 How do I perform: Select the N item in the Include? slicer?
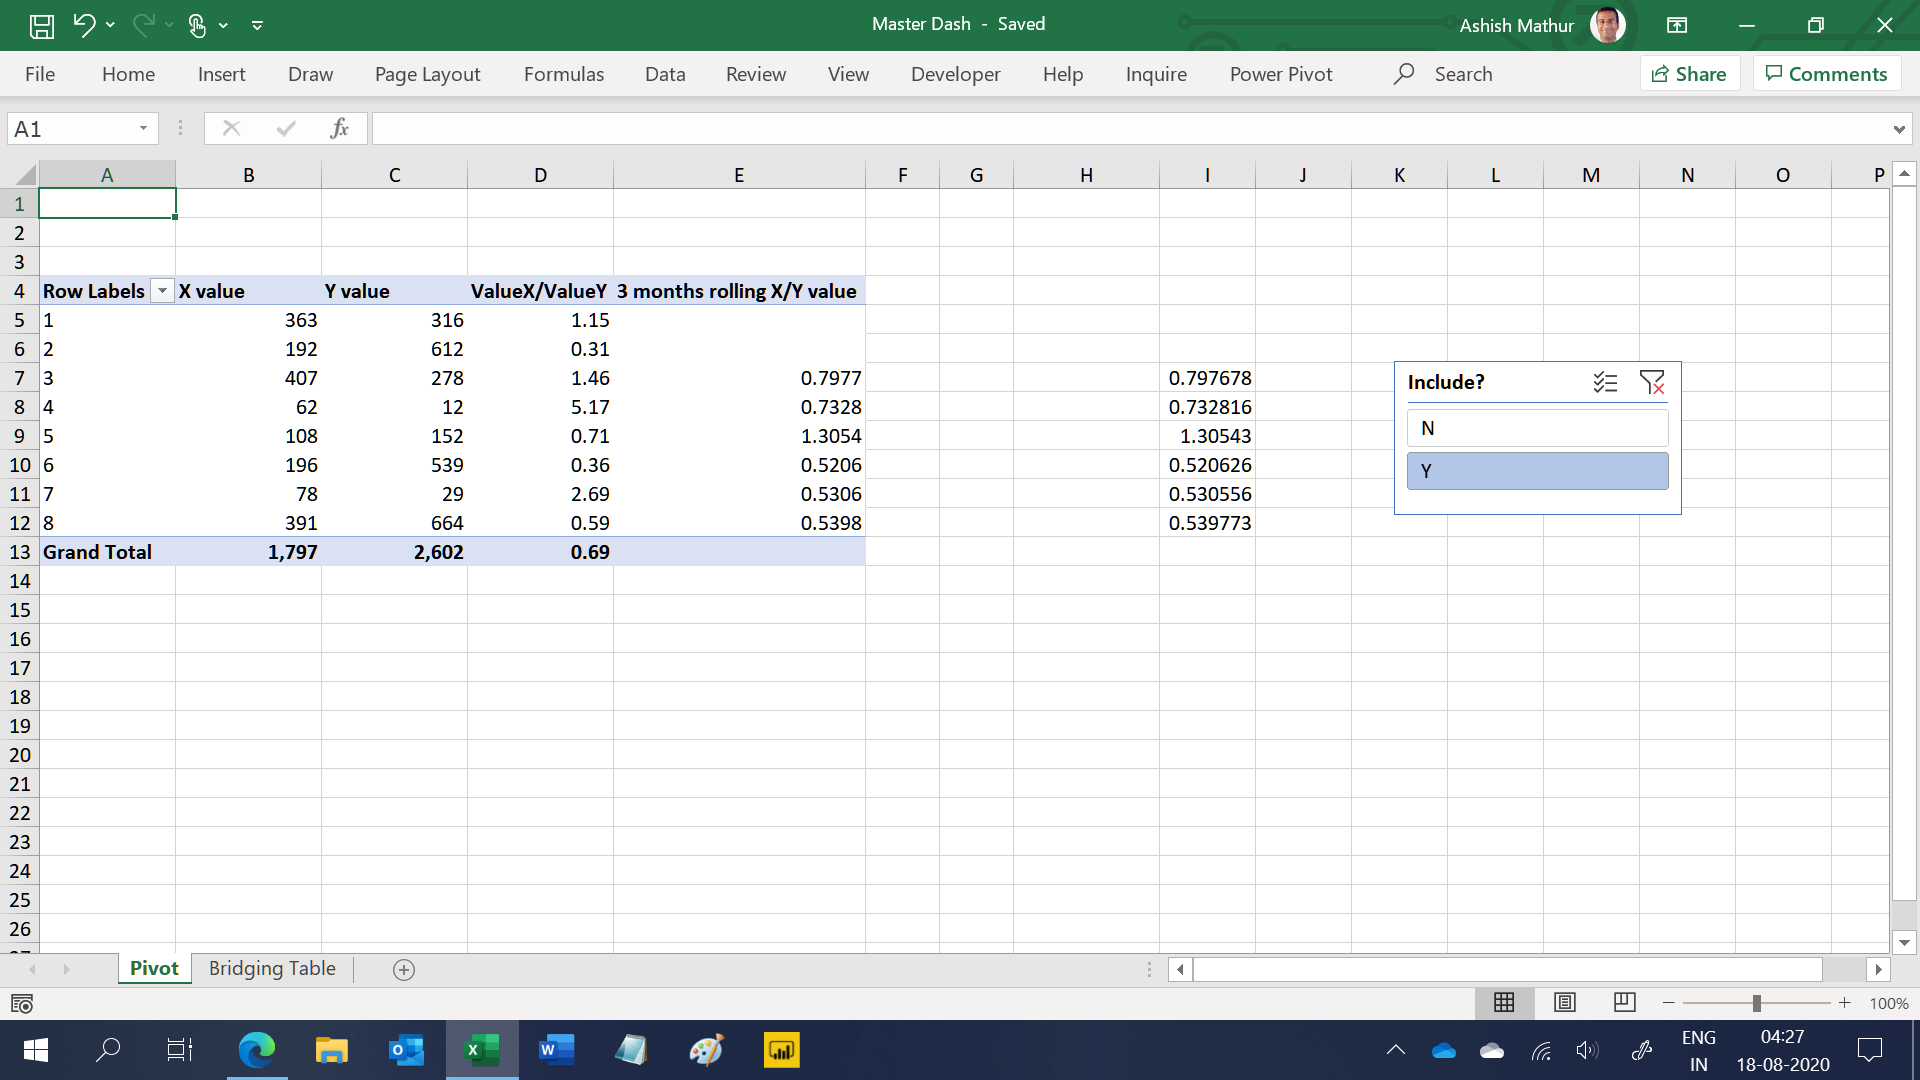click(x=1537, y=428)
